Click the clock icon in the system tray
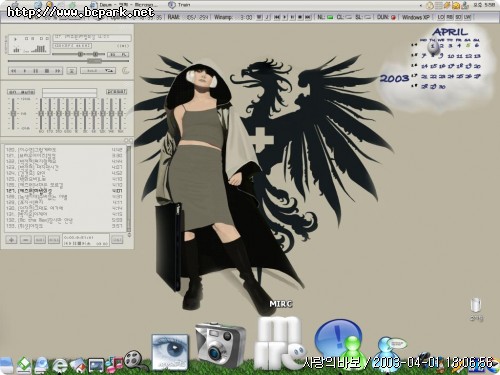 (430, 5)
